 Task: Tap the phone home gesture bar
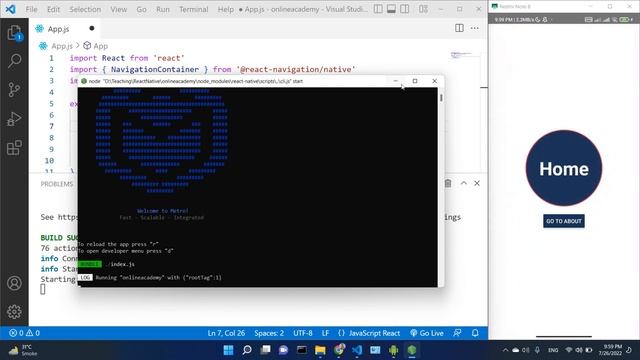click(564, 337)
